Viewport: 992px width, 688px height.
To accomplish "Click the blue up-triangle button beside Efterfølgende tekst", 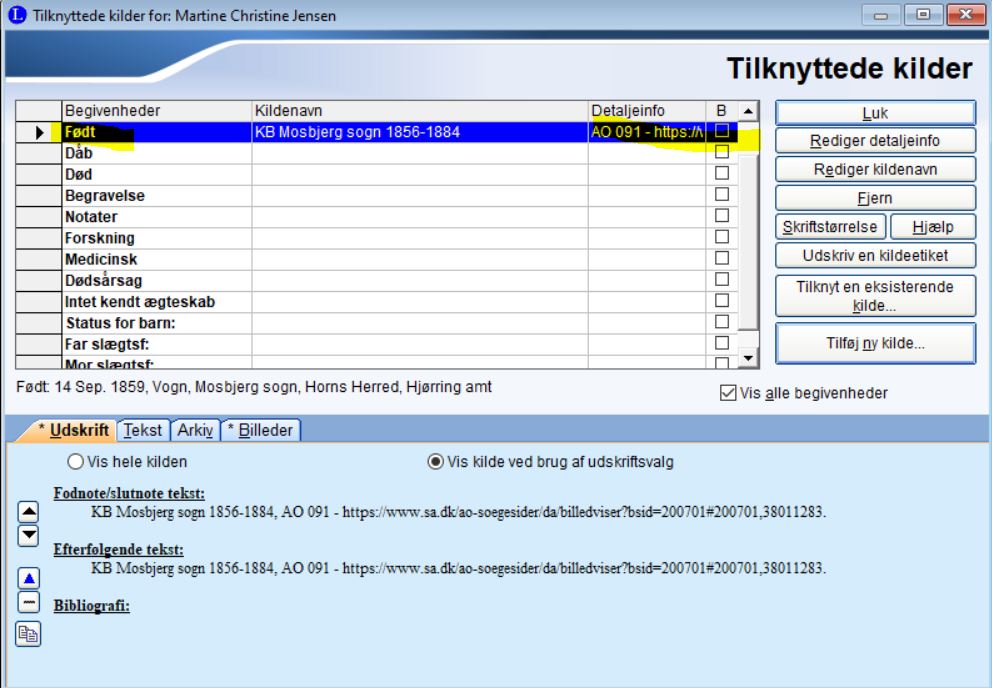I will (28, 578).
